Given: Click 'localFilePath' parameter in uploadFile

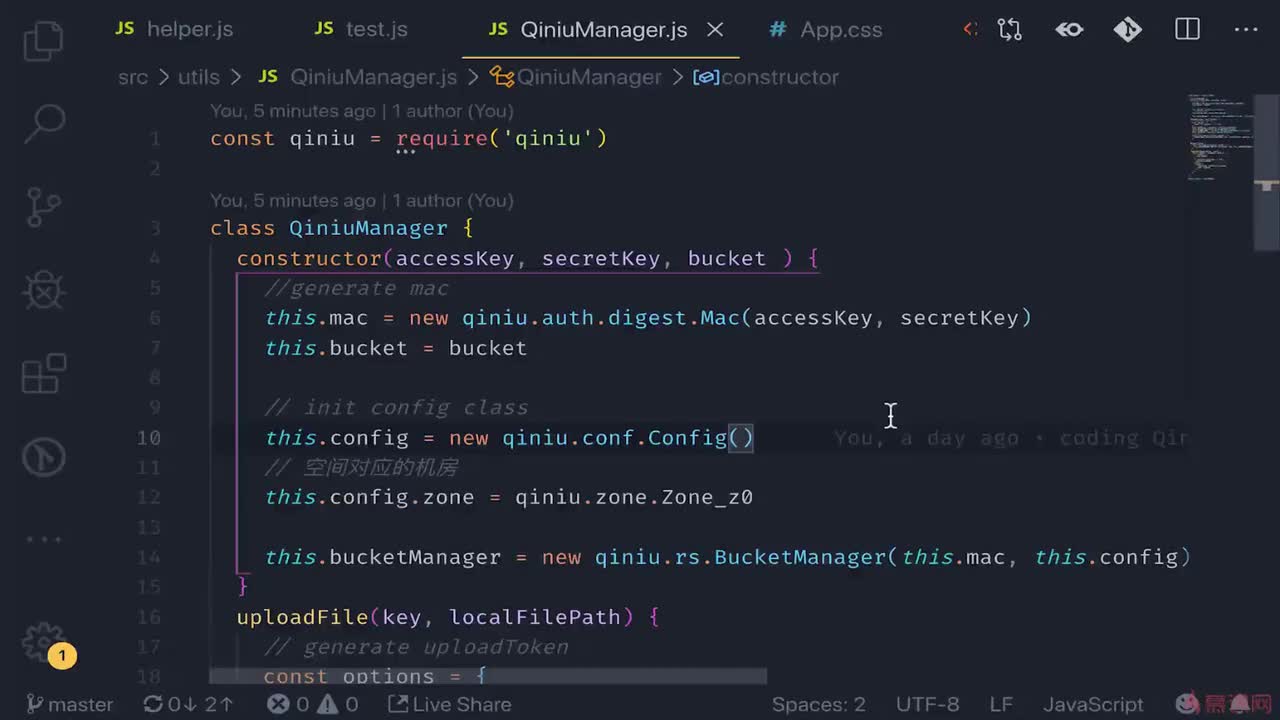Looking at the screenshot, I should click(x=535, y=617).
